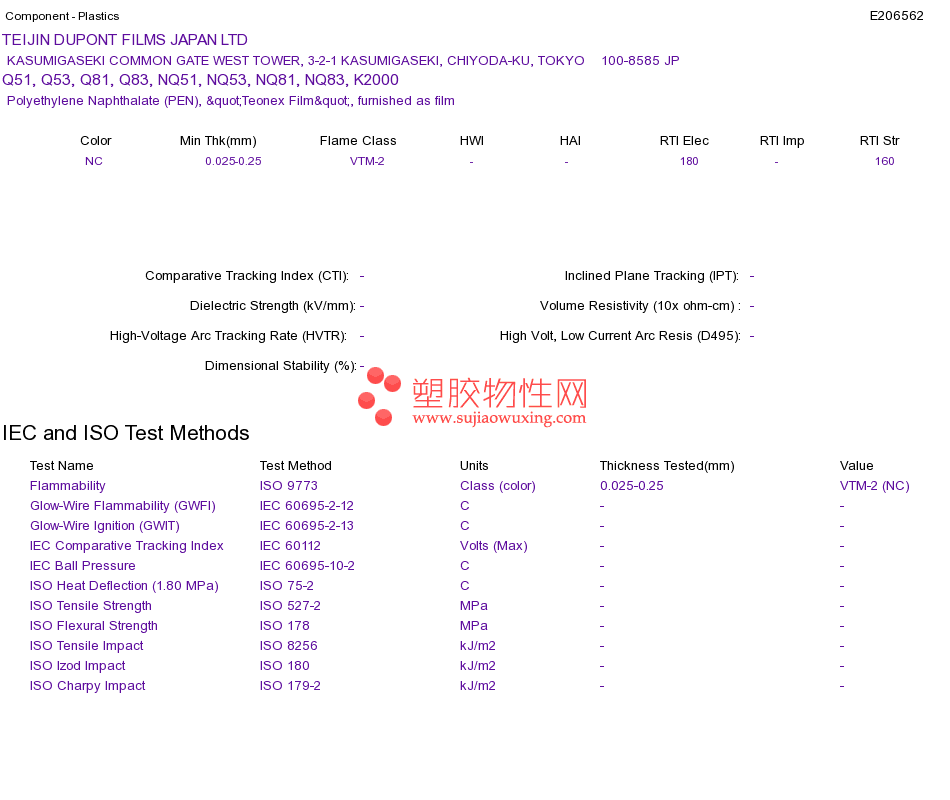Click the Test Method column header
Image resolution: width=950 pixels, height=800 pixels.
click(296, 465)
